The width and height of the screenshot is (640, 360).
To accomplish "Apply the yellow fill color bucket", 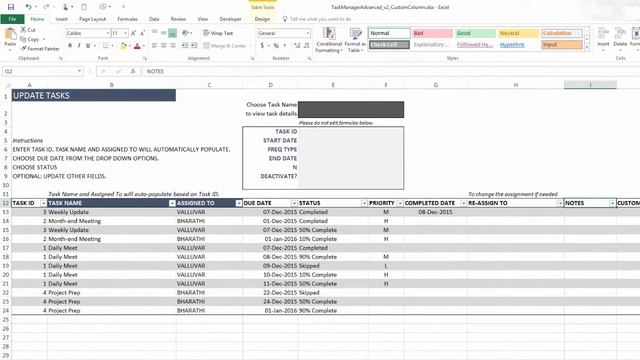I will (123, 46).
